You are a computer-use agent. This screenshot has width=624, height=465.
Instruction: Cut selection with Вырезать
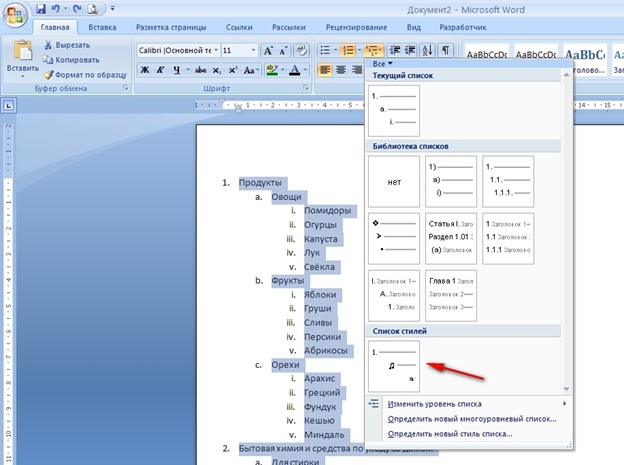(67, 45)
